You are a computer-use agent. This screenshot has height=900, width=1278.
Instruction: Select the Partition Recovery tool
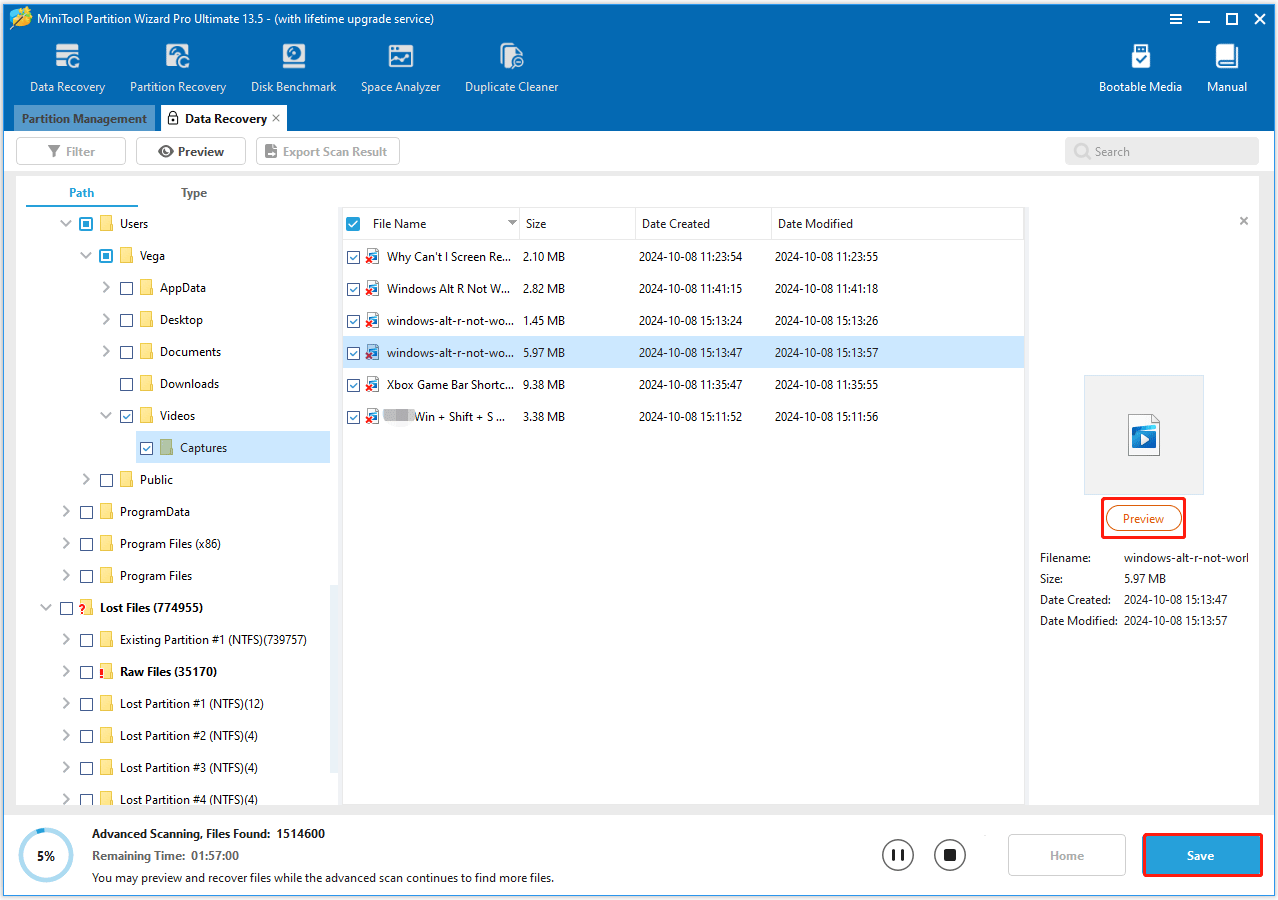pos(177,66)
